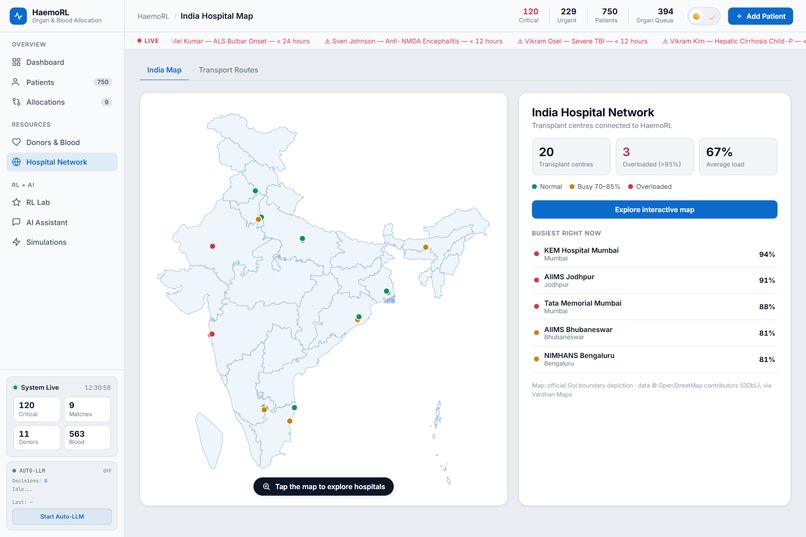This screenshot has width=806, height=537.
Task: Click the magnifier icon in map prompt
Action: (x=266, y=487)
